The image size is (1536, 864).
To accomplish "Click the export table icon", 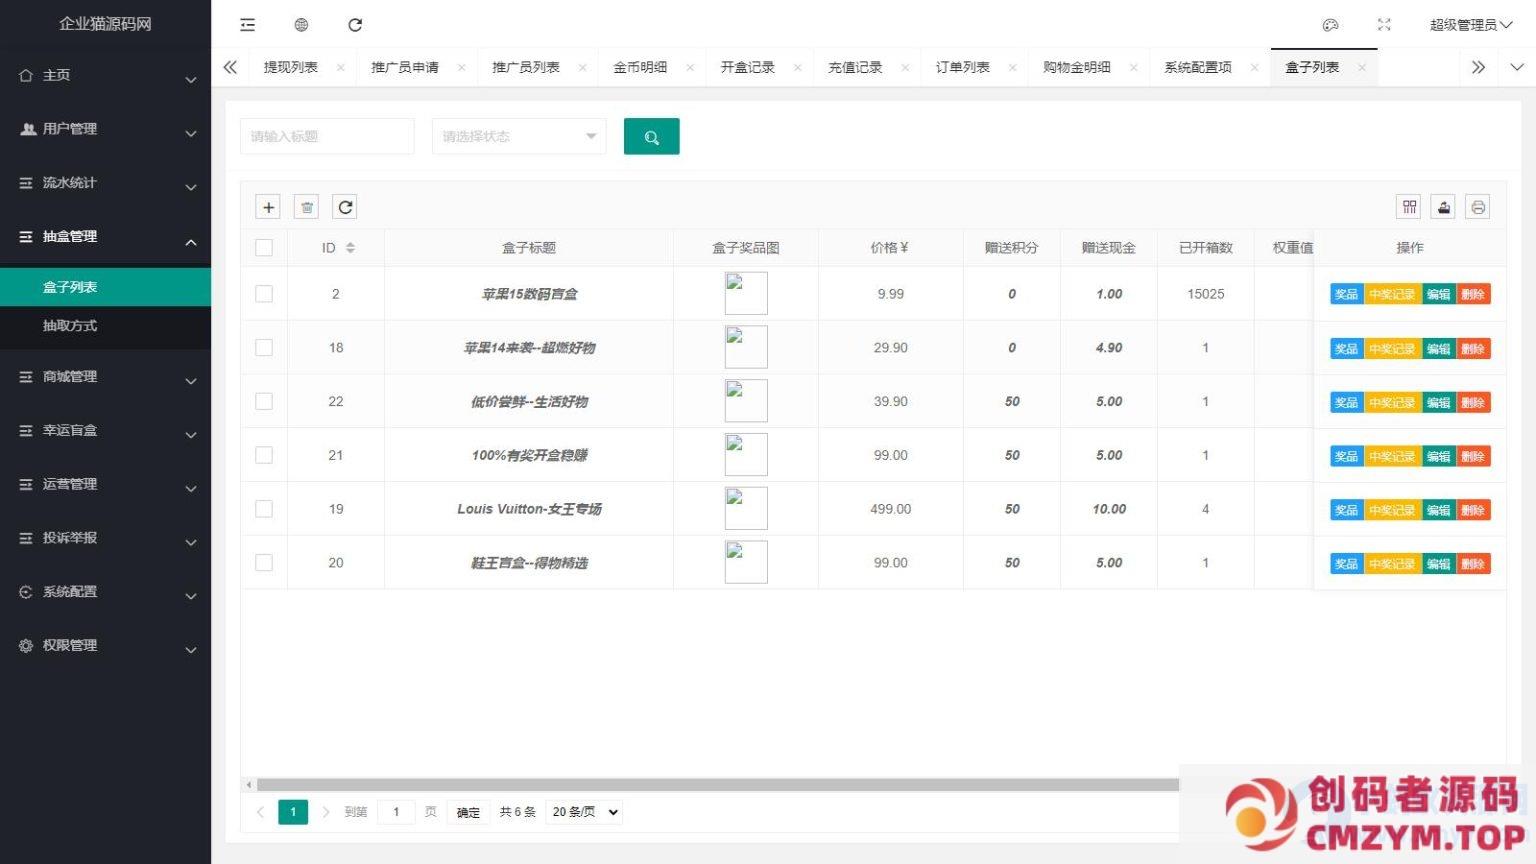I will coord(1443,207).
